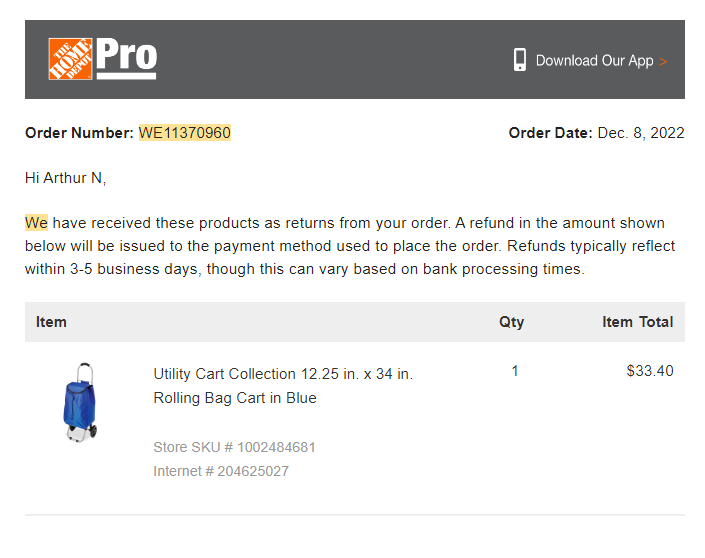Click the Home Depot orange logo
The image size is (705, 558).
click(x=71, y=59)
